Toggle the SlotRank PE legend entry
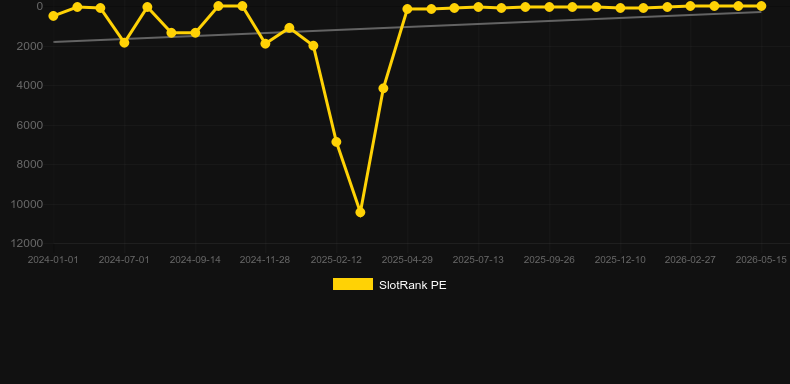The height and width of the screenshot is (384, 790). coord(389,285)
